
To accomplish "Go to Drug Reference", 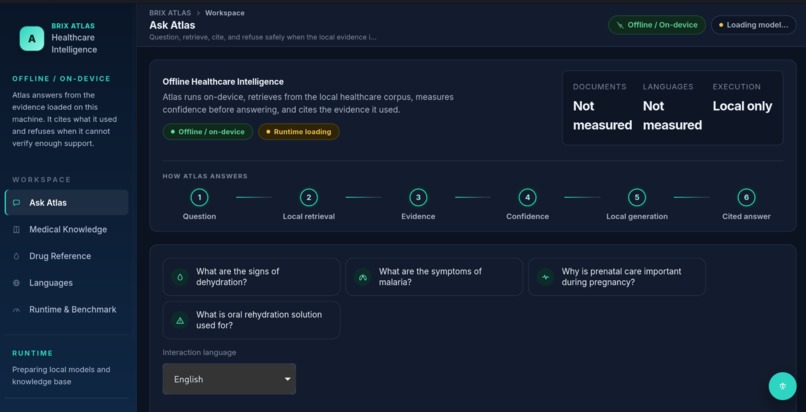I will [66, 256].
